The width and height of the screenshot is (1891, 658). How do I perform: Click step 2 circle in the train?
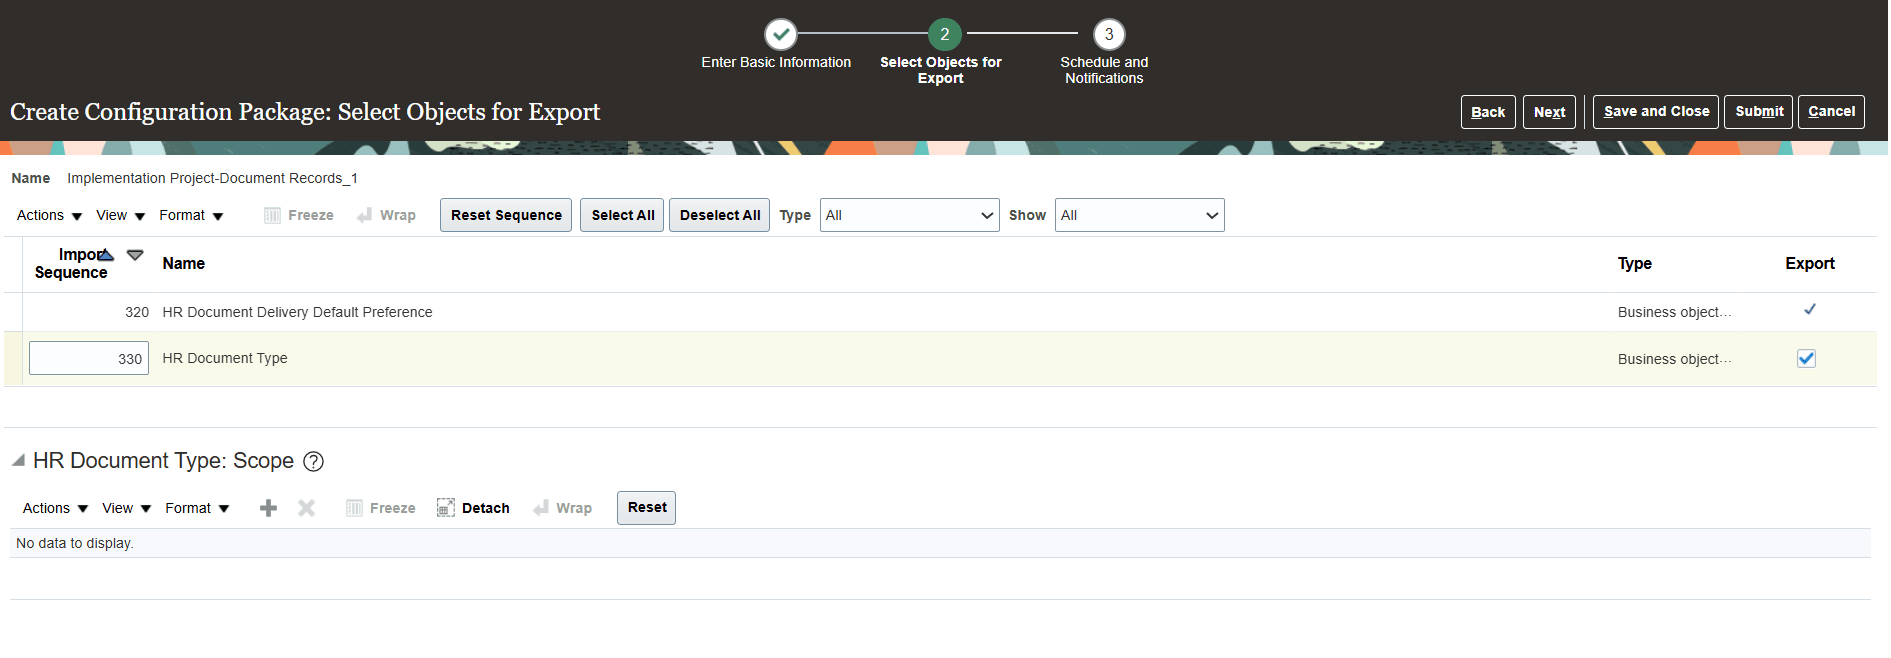[x=944, y=35]
